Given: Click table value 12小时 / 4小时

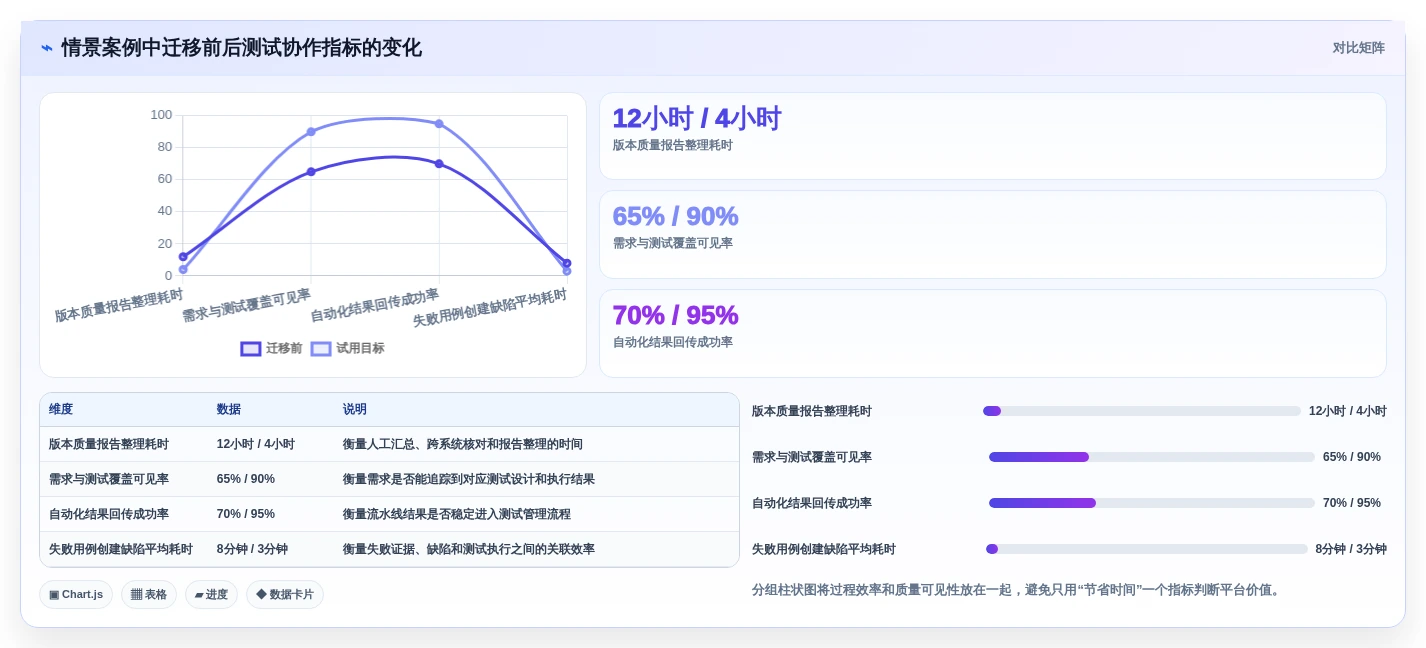Looking at the screenshot, I should coord(256,444).
